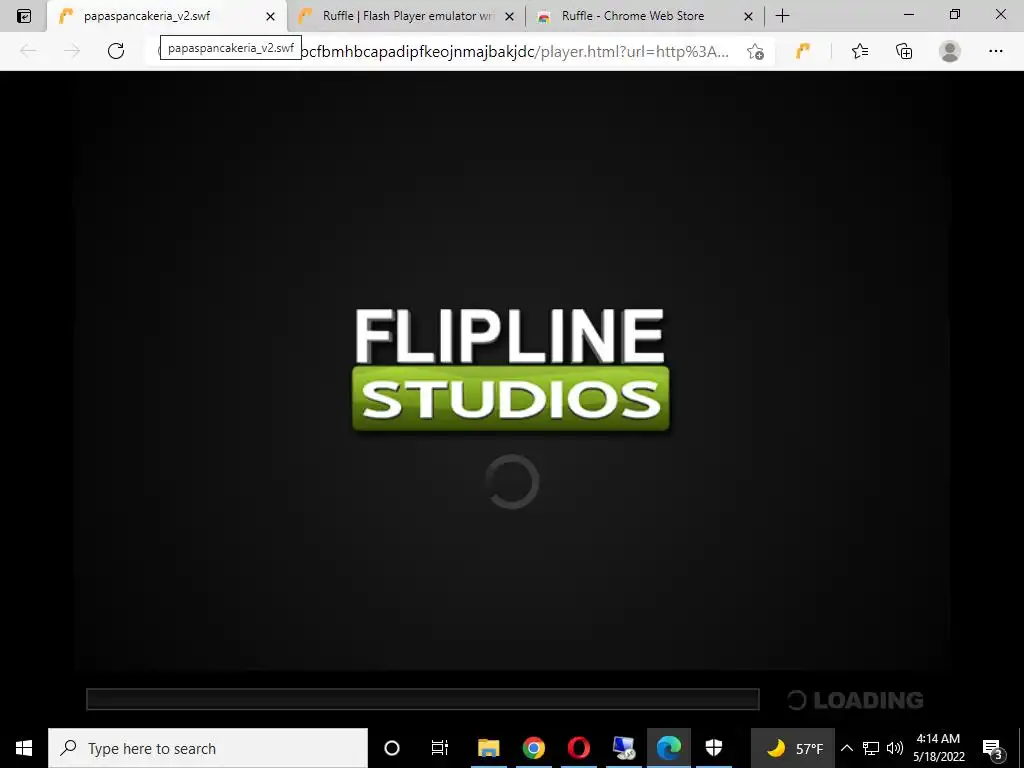Show hidden system tray icons
The height and width of the screenshot is (768, 1024).
tap(846, 748)
